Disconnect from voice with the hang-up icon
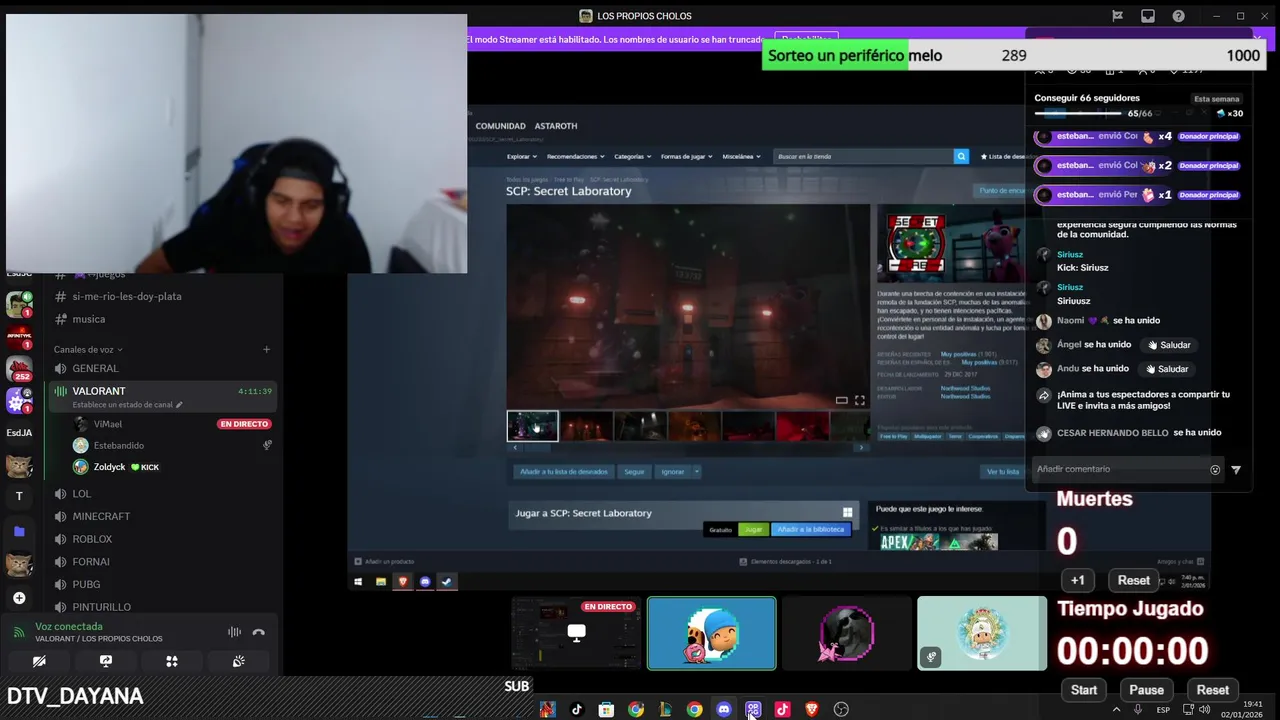The image size is (1280, 720). pos(258,632)
